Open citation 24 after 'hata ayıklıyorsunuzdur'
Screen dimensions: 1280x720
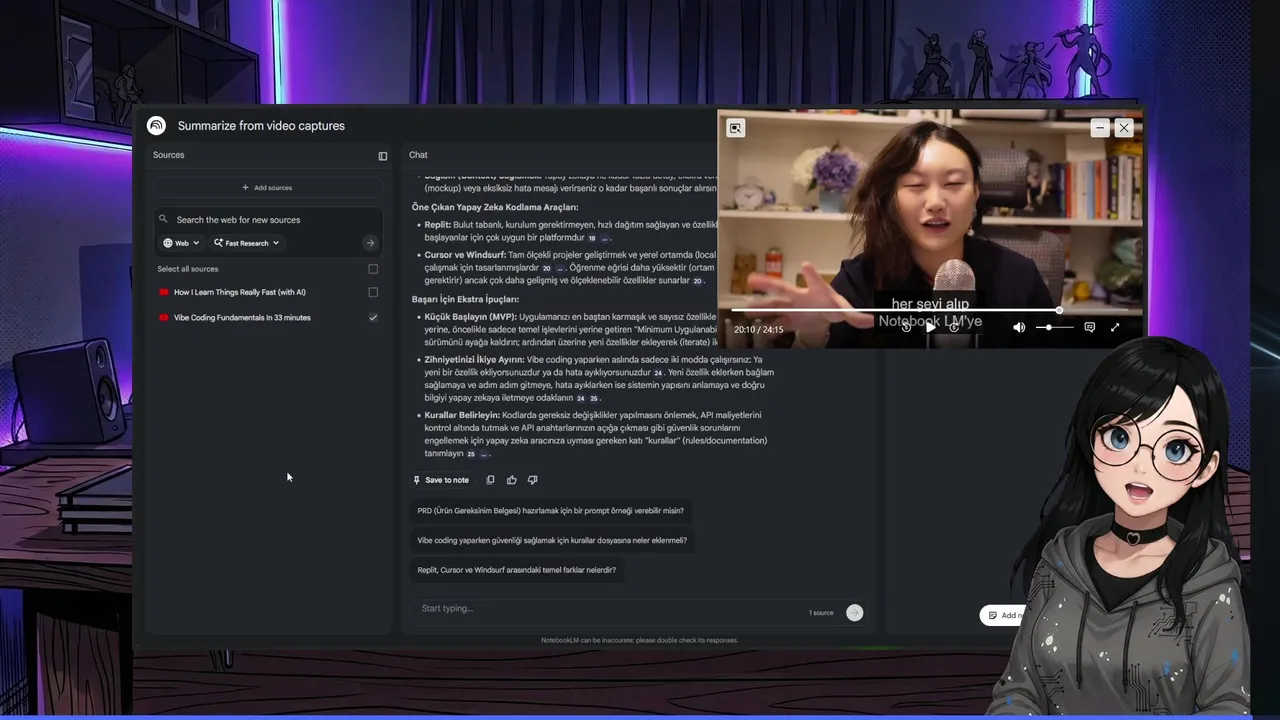pos(658,373)
